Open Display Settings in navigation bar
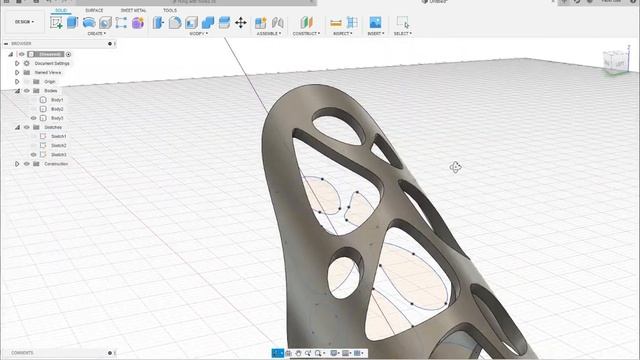640x360 pixels. pyautogui.click(x=335, y=353)
